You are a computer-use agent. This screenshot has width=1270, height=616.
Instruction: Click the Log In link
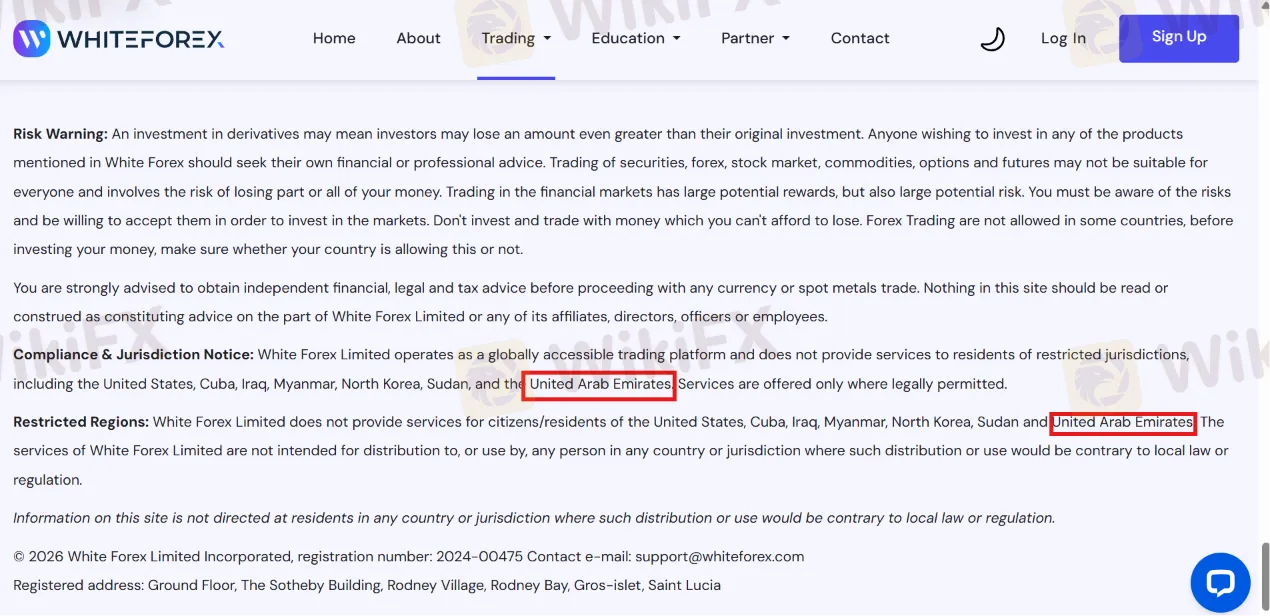coord(1063,38)
